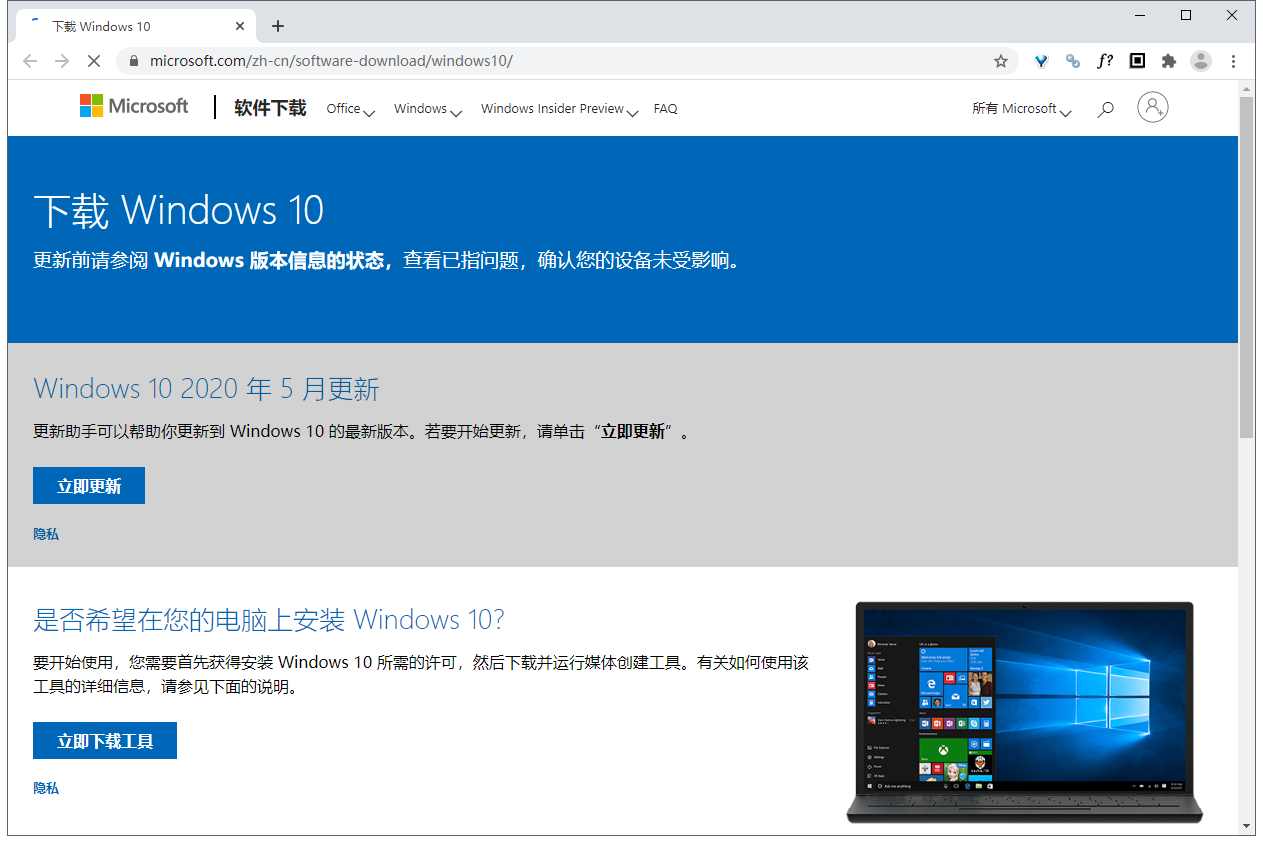
Task: Click the address bar URL field
Action: (x=560, y=61)
